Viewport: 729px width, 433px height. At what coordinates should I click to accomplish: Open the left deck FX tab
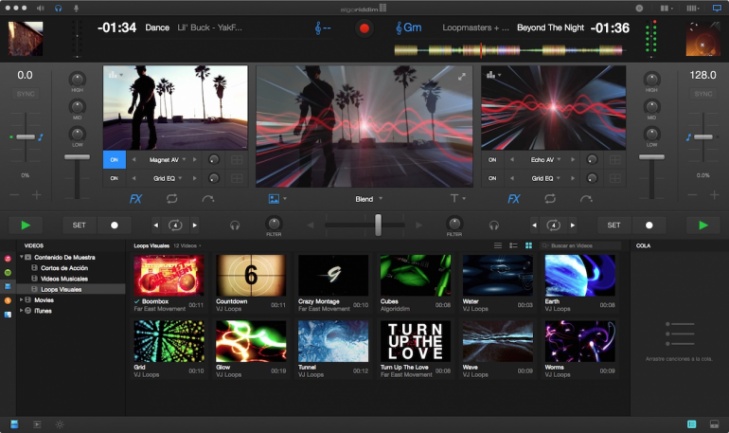pos(135,199)
